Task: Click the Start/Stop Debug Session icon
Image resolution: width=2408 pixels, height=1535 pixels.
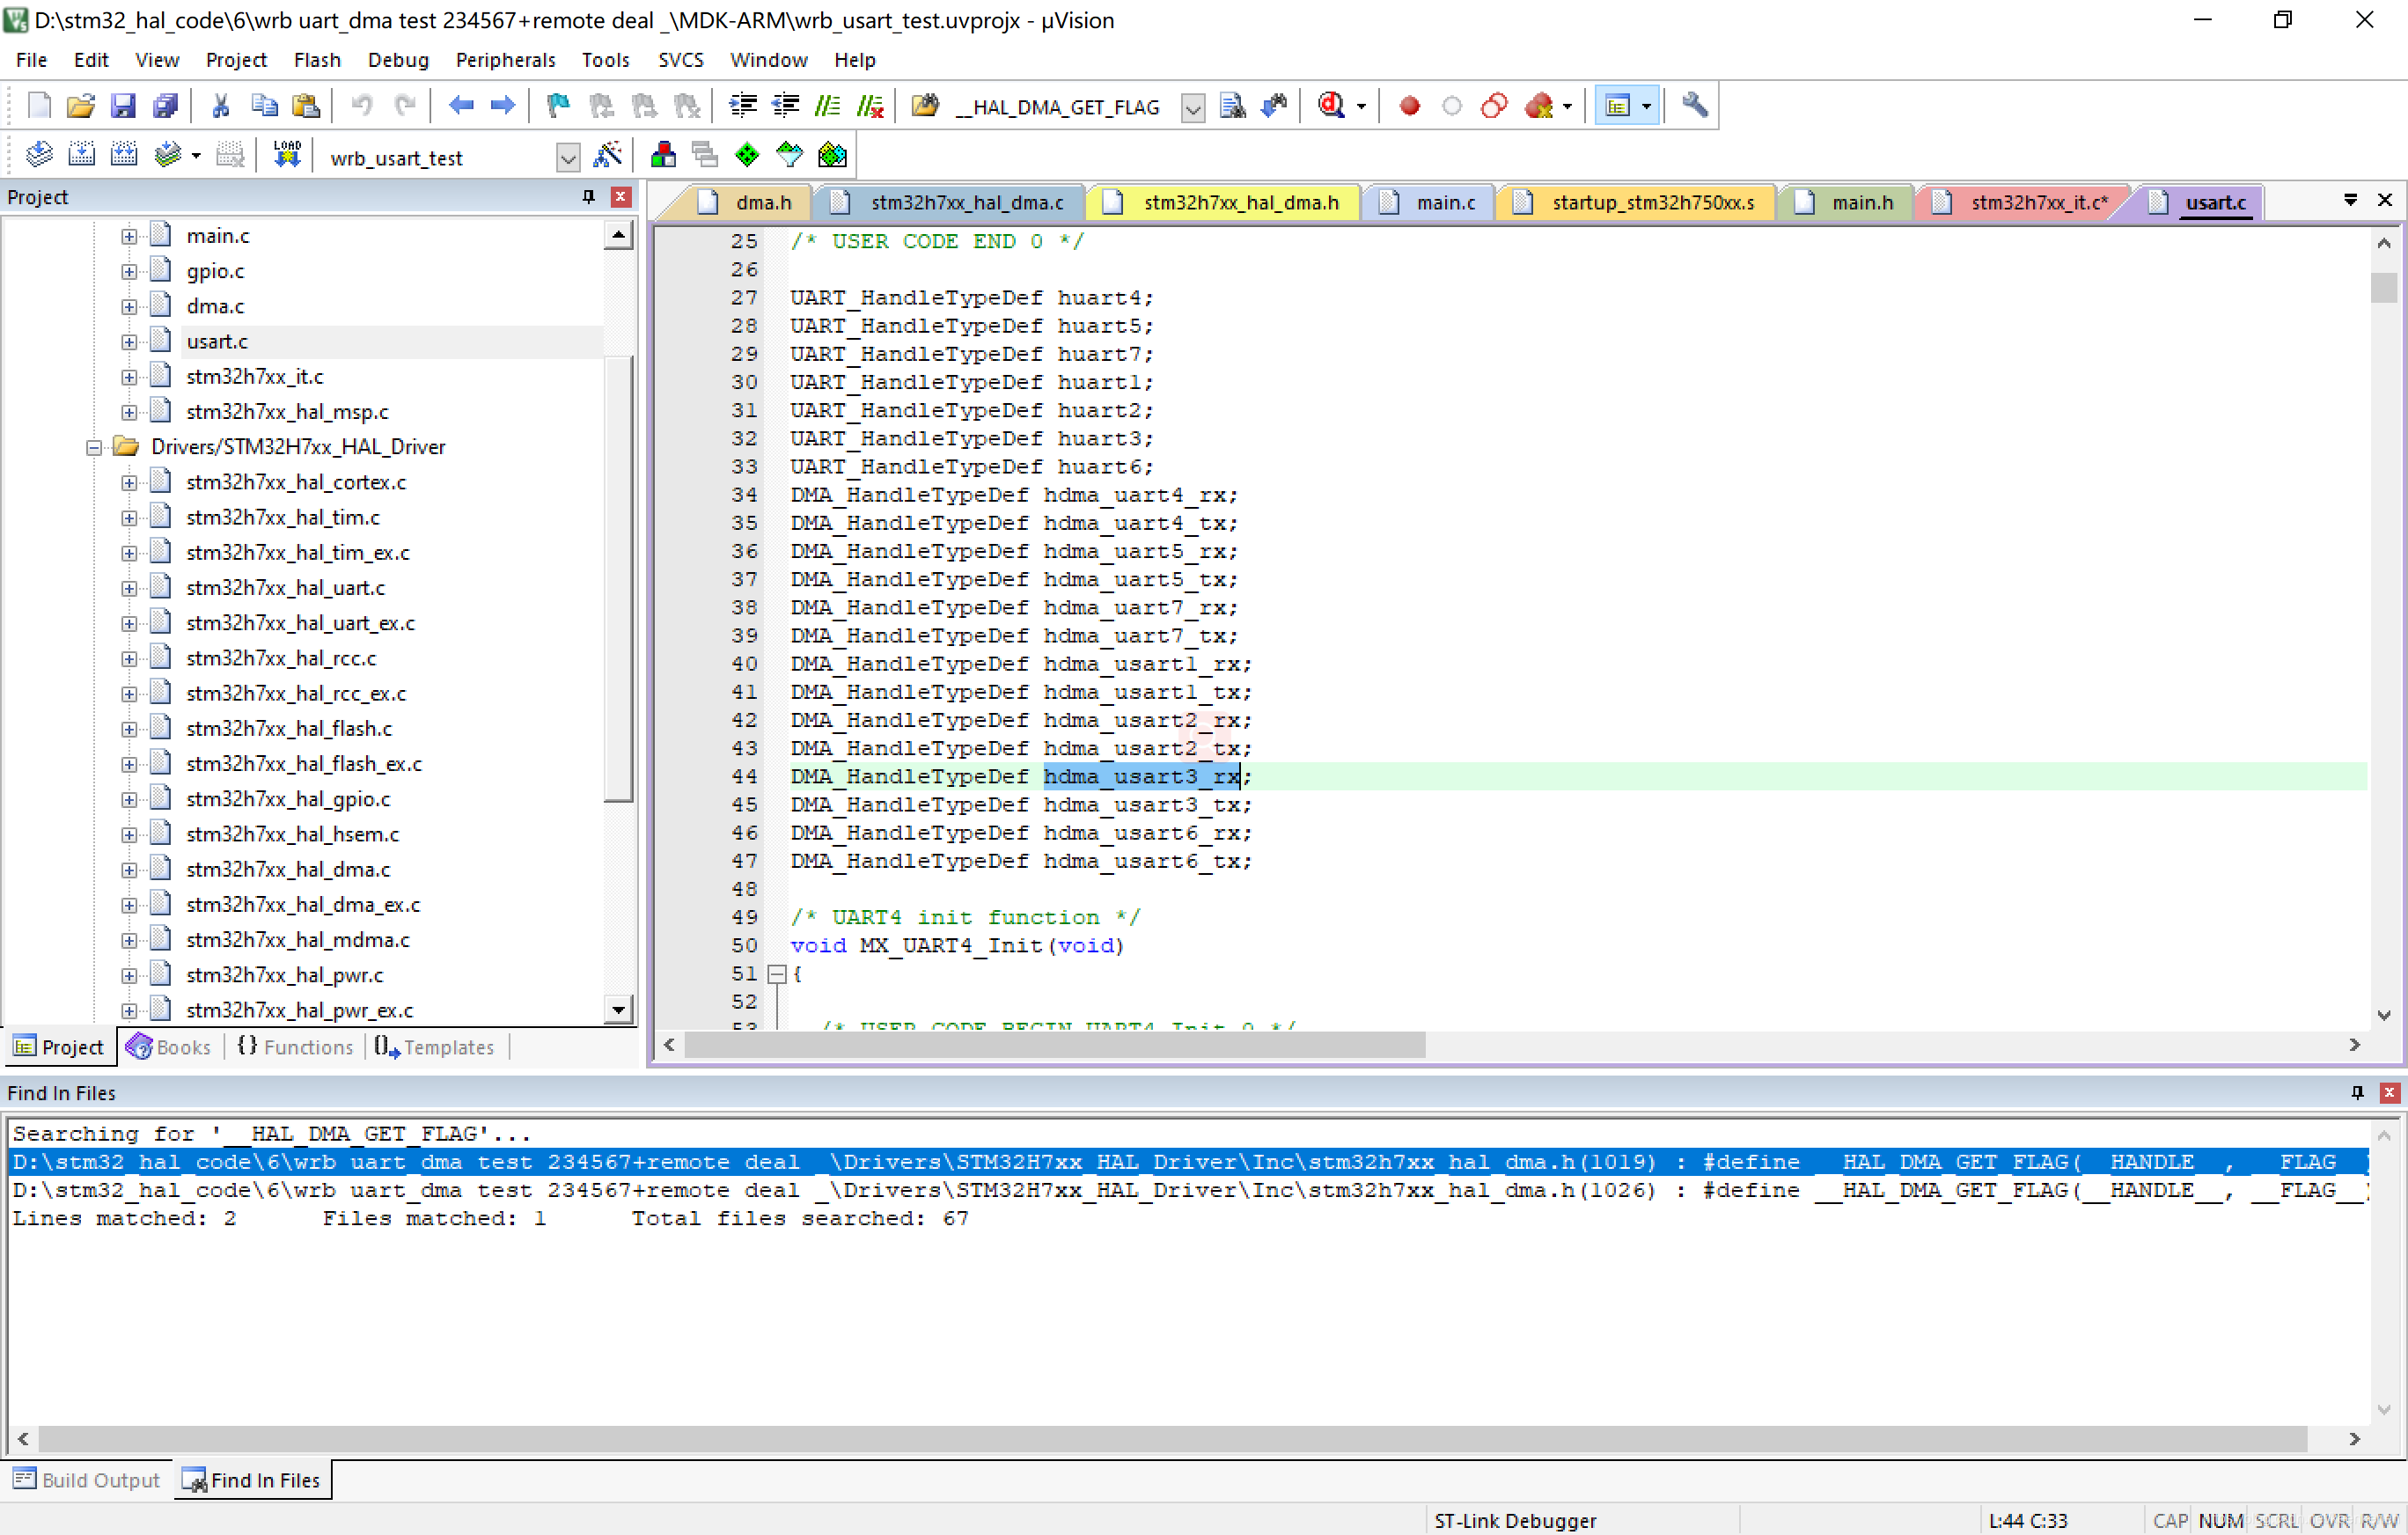Action: point(1331,106)
